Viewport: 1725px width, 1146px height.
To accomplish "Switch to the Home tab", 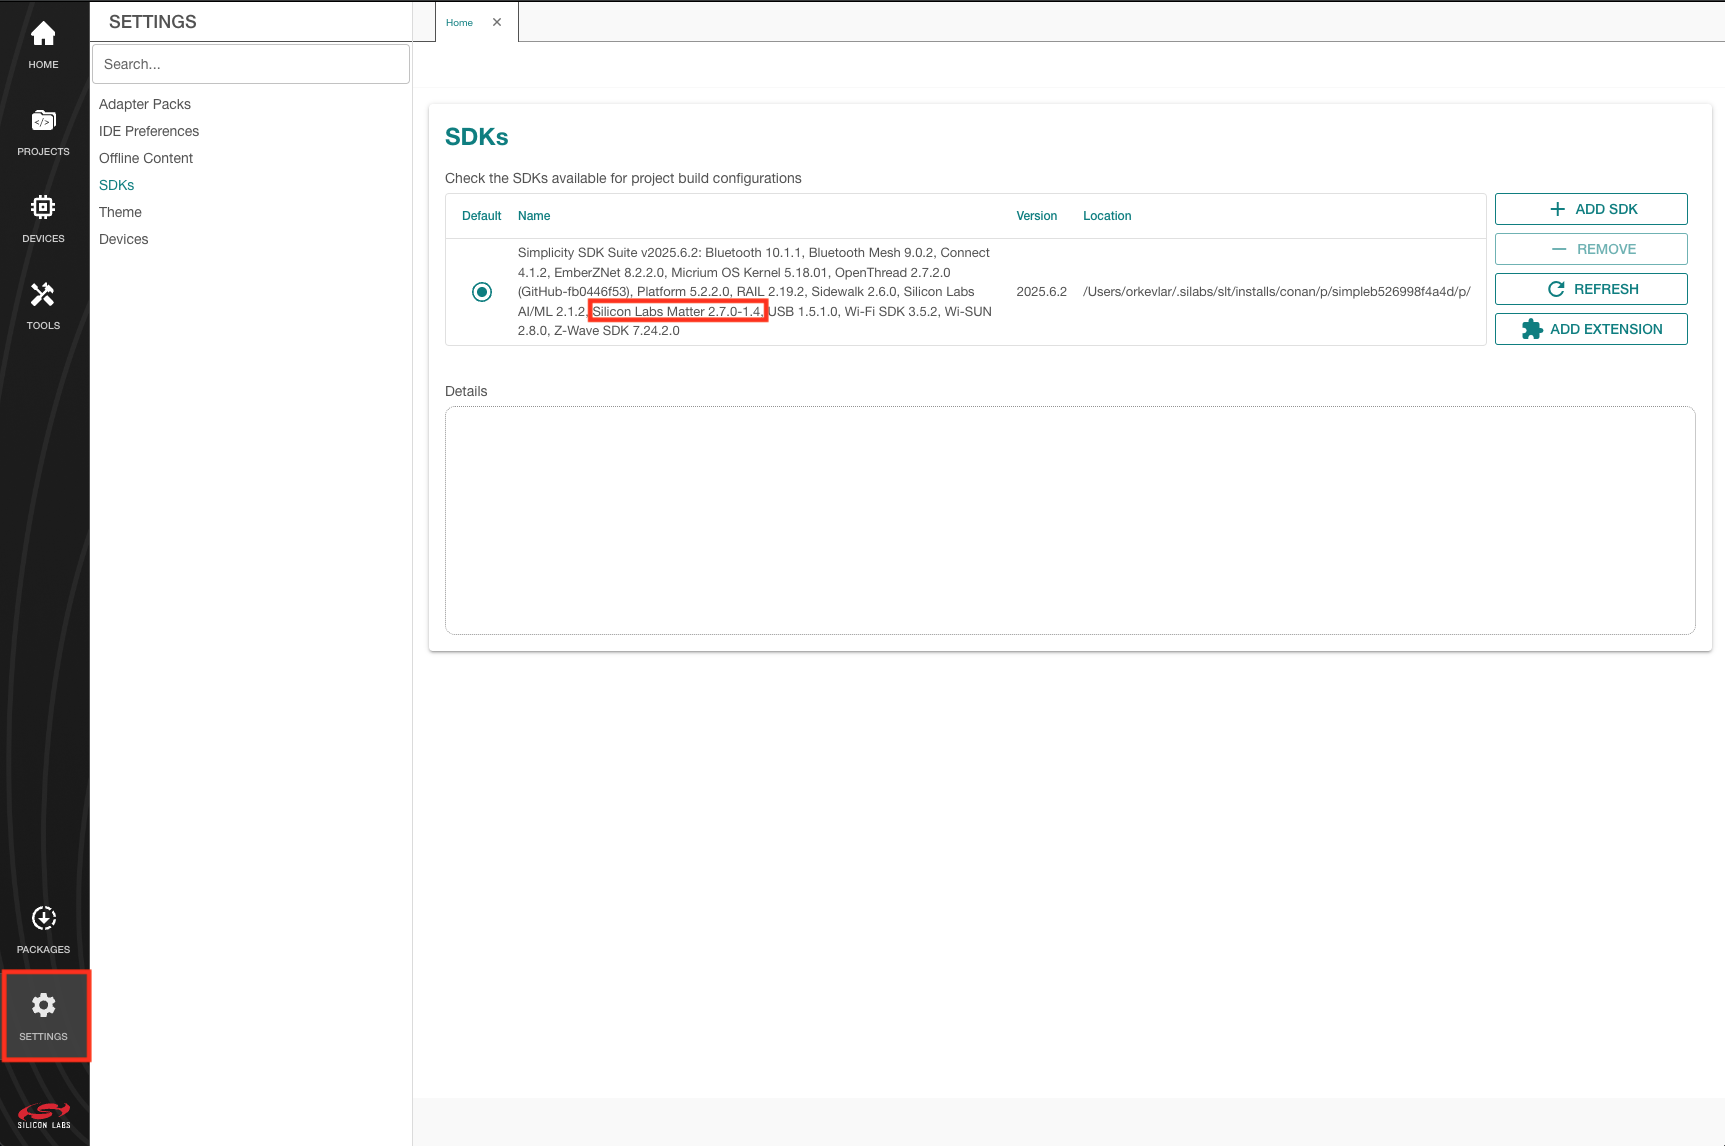I will (x=460, y=22).
